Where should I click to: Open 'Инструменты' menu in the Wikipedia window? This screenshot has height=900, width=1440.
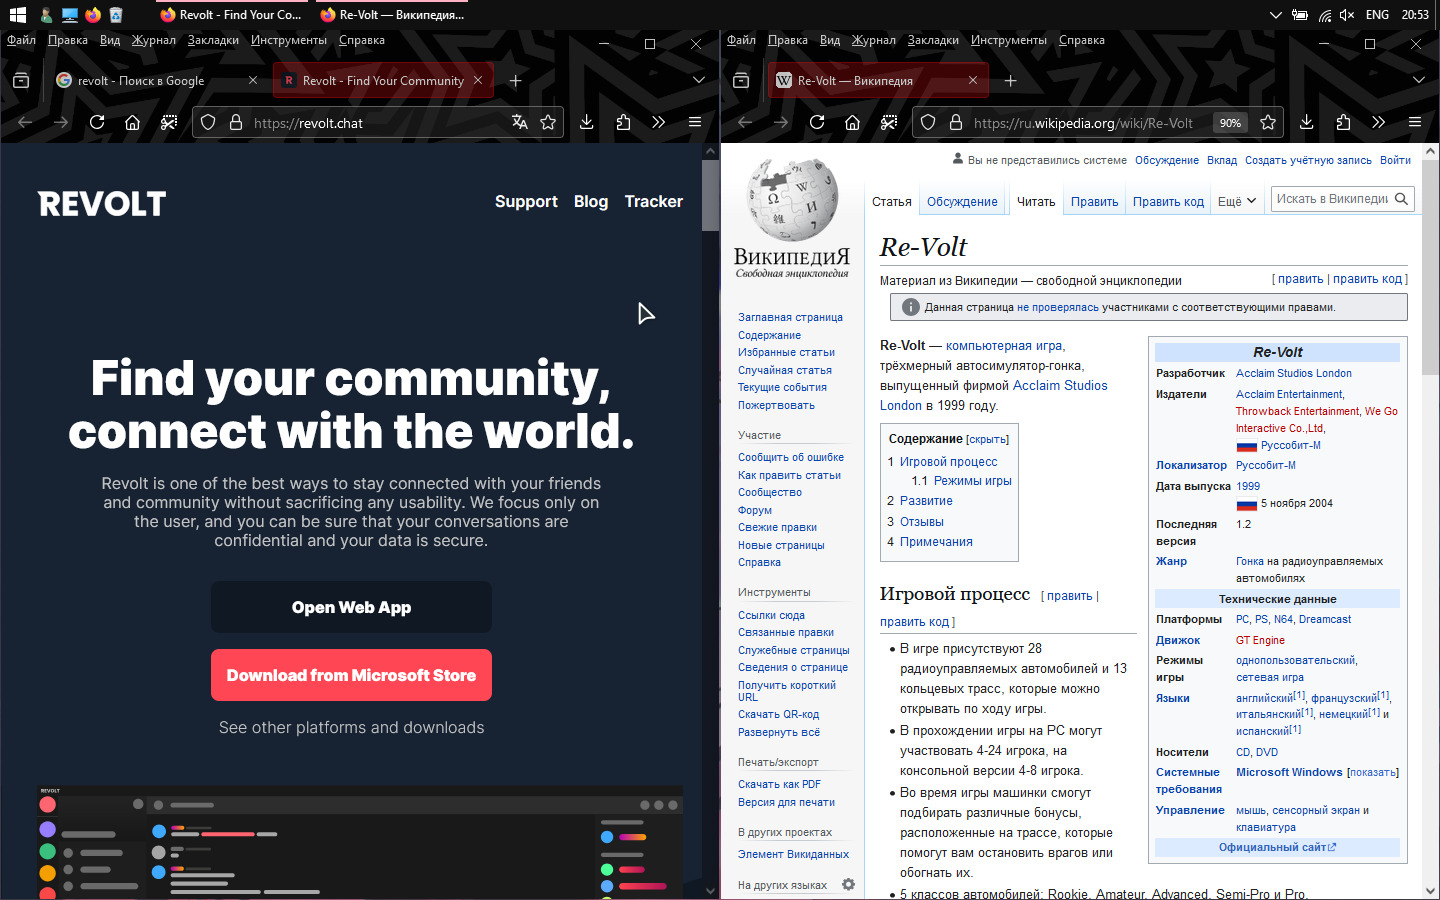pyautogui.click(x=1008, y=40)
